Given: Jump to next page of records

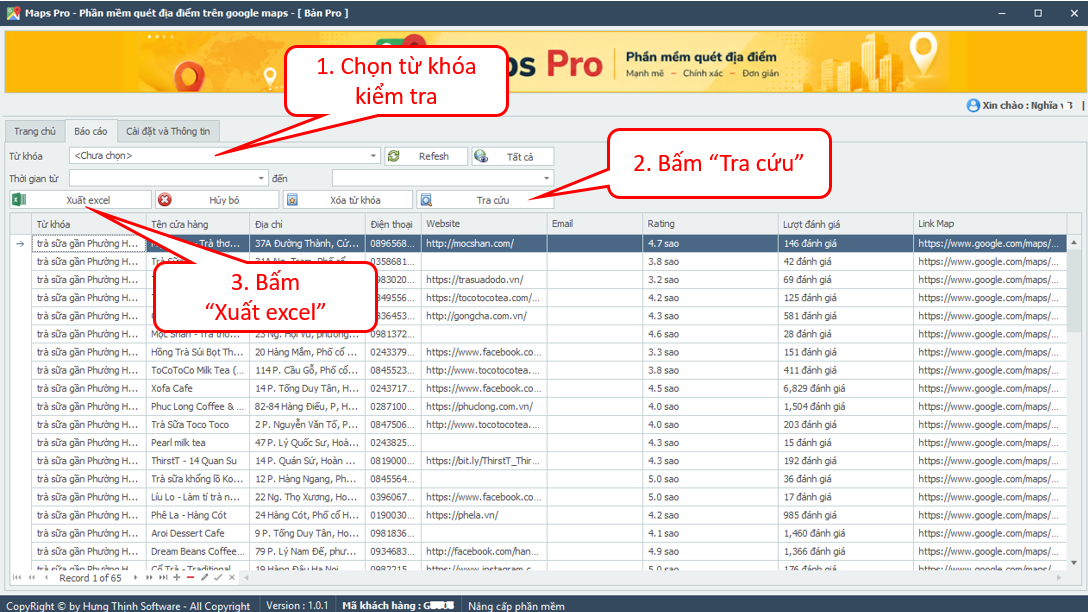Looking at the screenshot, I should pyautogui.click(x=149, y=577).
